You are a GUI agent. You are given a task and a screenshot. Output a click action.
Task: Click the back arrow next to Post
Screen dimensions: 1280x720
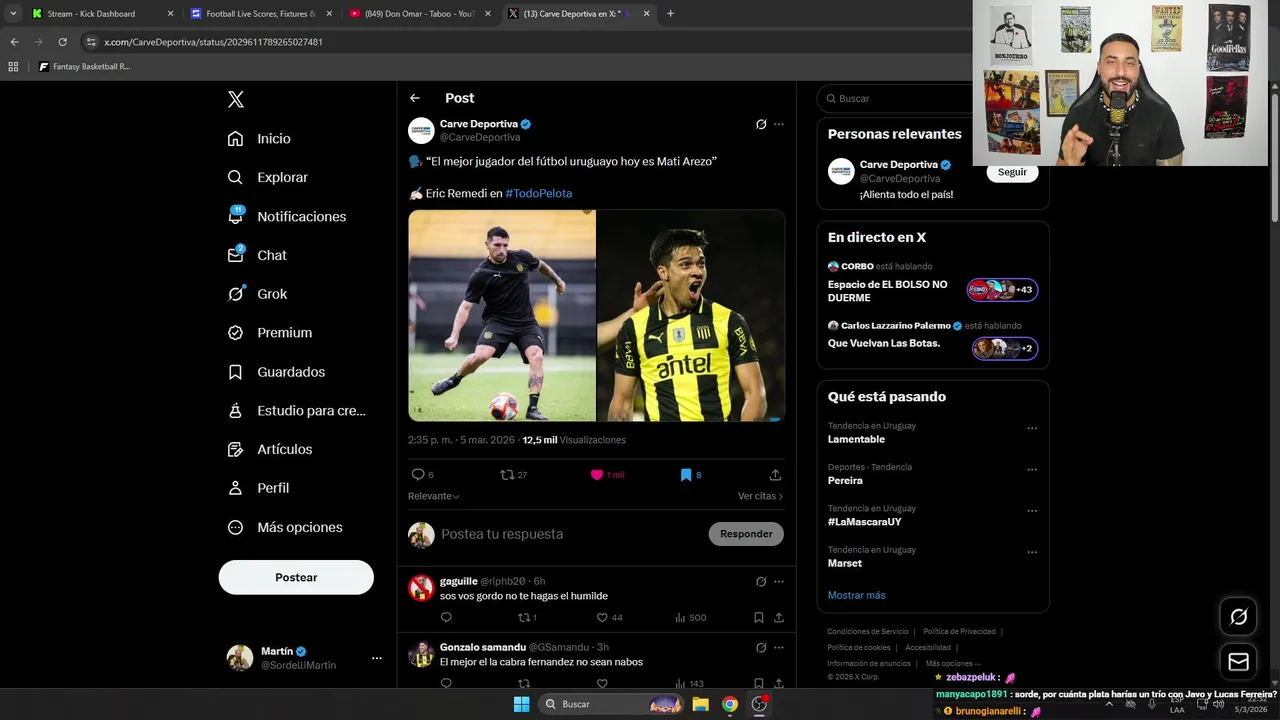415,98
